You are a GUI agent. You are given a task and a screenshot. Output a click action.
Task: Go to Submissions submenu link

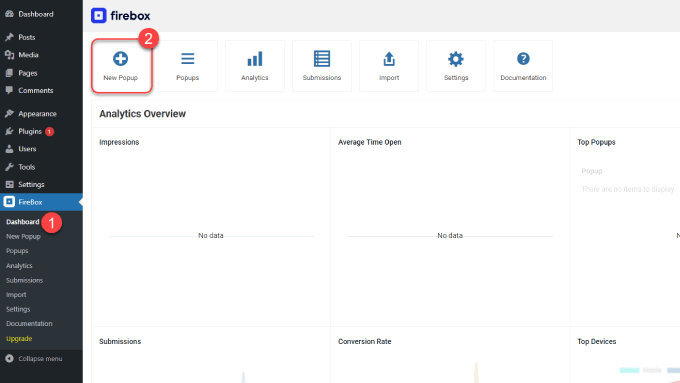point(24,280)
